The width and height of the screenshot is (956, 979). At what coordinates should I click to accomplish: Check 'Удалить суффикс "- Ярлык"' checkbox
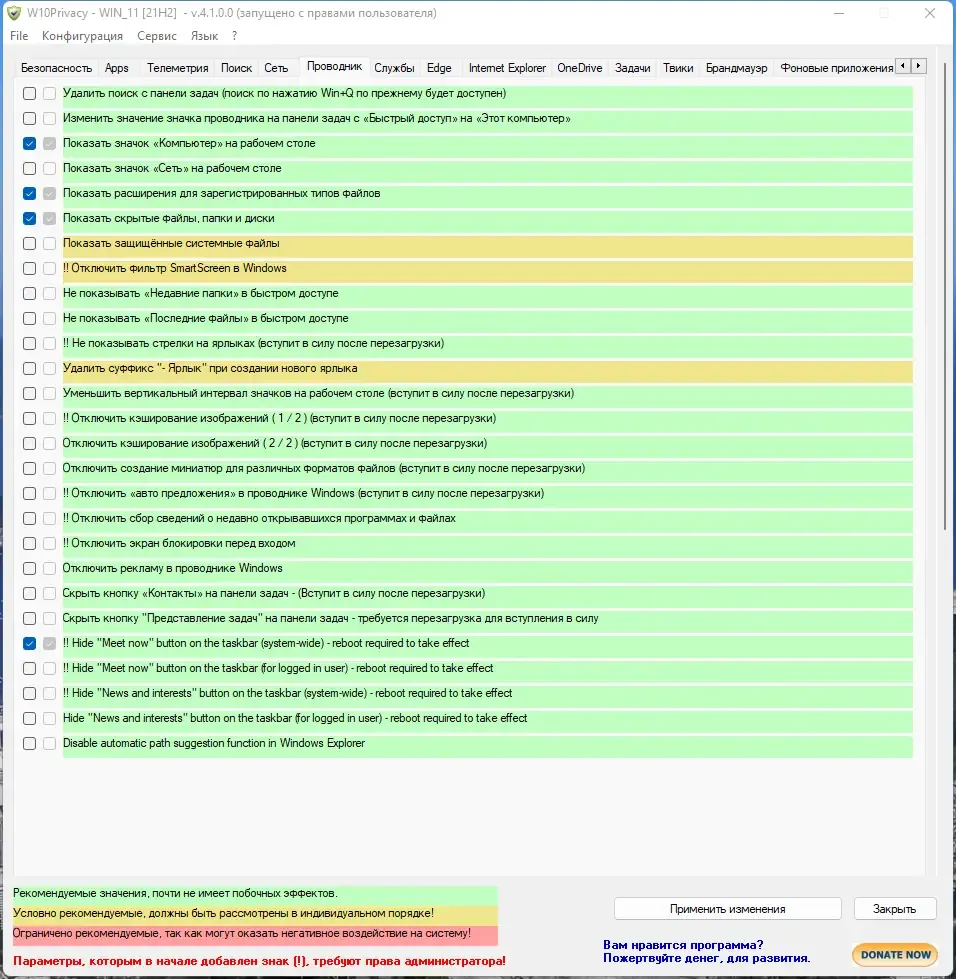(x=29, y=368)
